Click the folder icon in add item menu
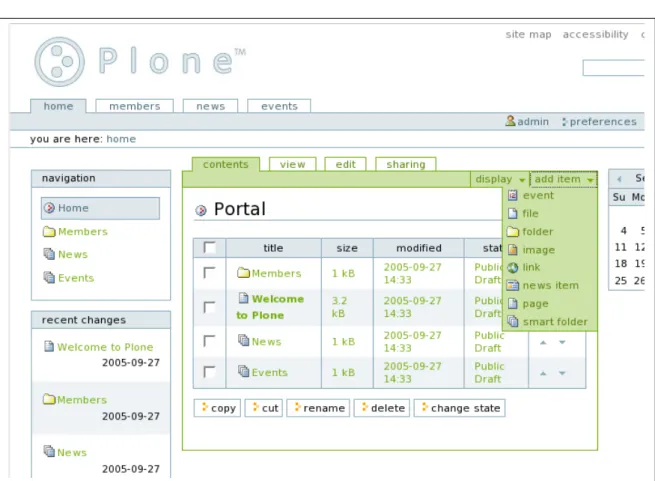Image resolution: width=655 pixels, height=481 pixels. 513,232
